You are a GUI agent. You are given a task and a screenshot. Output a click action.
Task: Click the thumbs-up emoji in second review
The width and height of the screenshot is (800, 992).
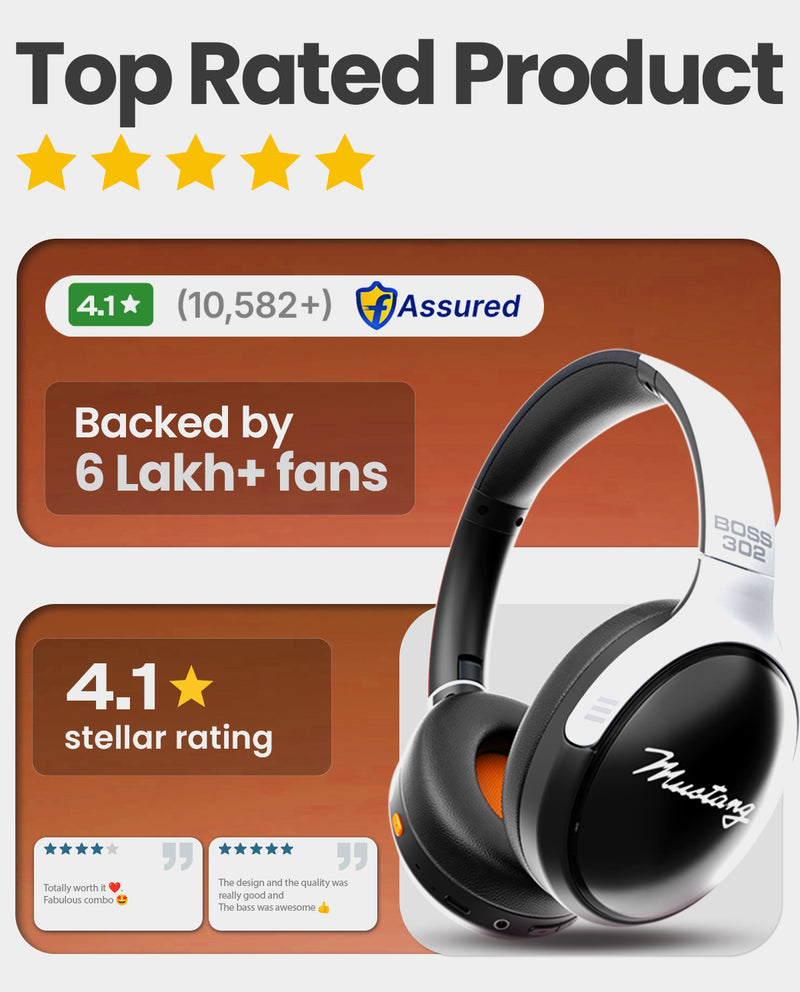coord(324,908)
